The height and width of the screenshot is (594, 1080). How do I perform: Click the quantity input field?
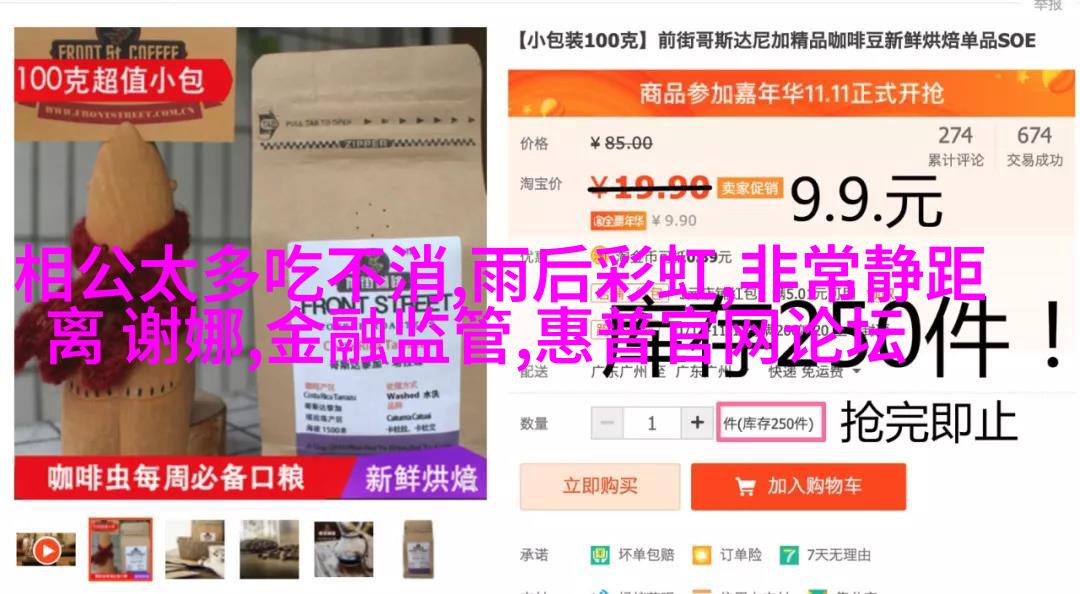point(652,422)
